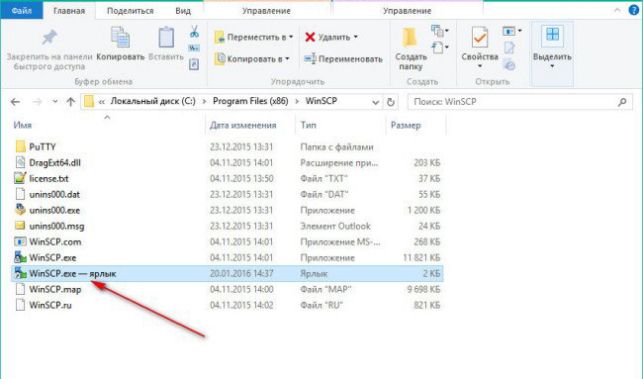Click the Элемент Outlook type cell
This screenshot has width=643, height=379.
[335, 226]
